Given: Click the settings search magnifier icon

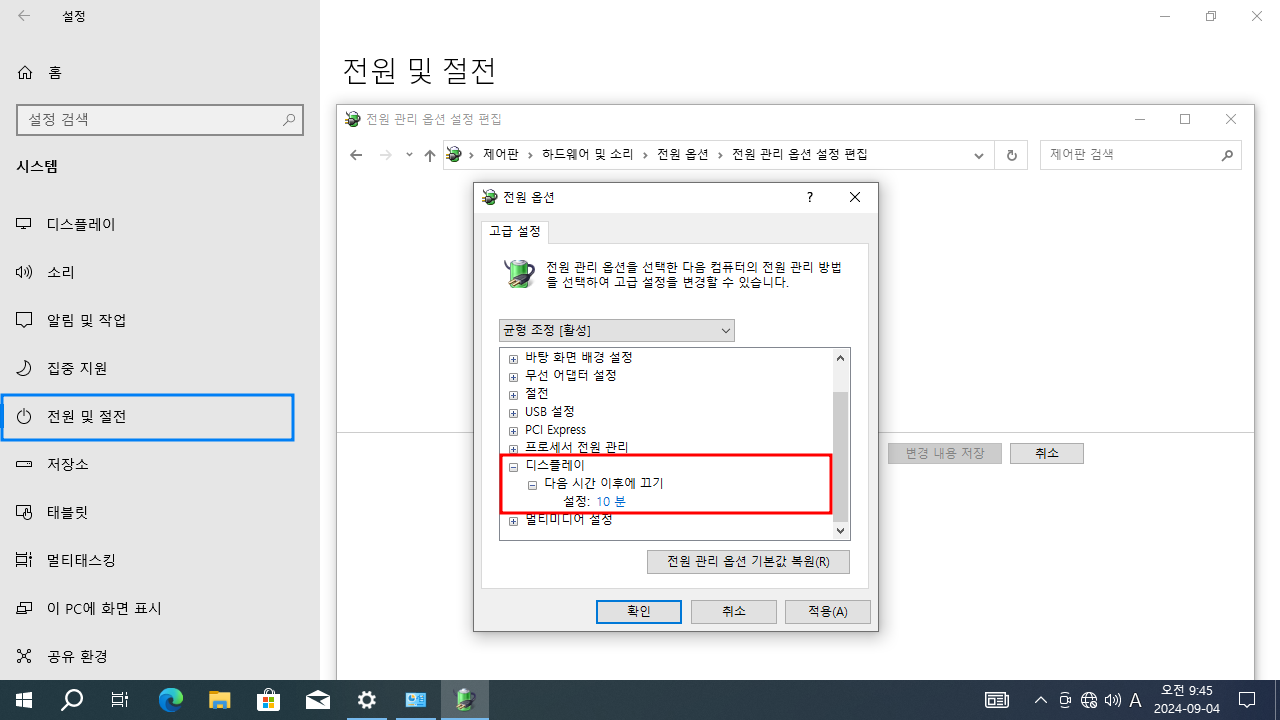Looking at the screenshot, I should click(289, 120).
